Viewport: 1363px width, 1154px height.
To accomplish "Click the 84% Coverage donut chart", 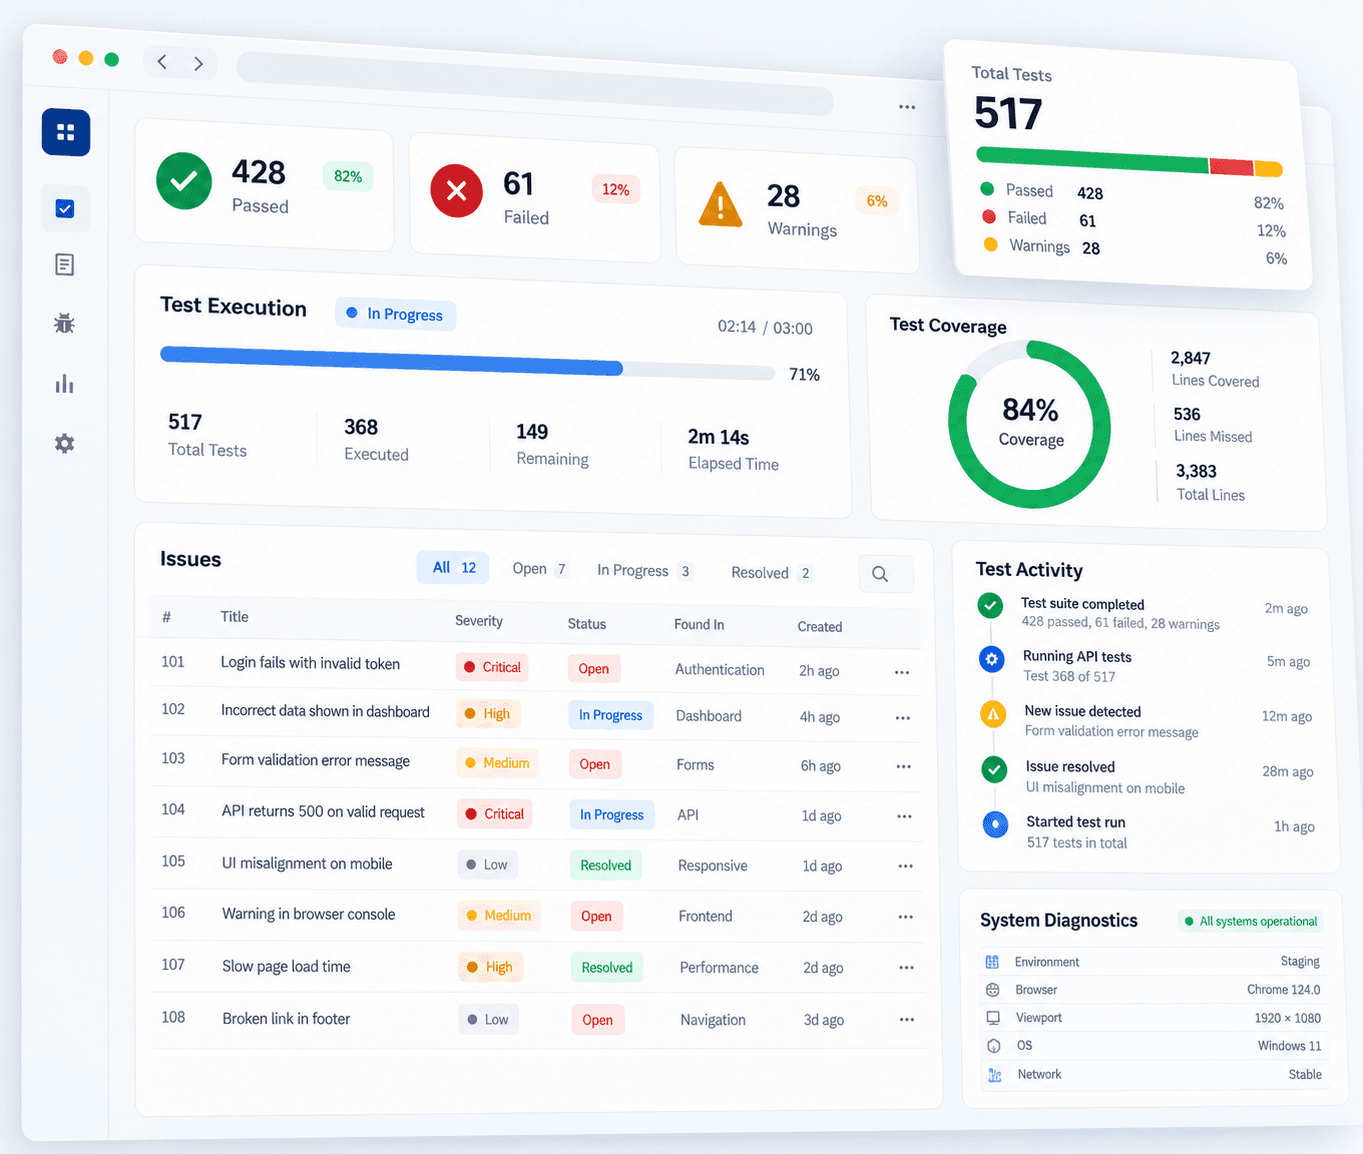I will pos(1029,424).
